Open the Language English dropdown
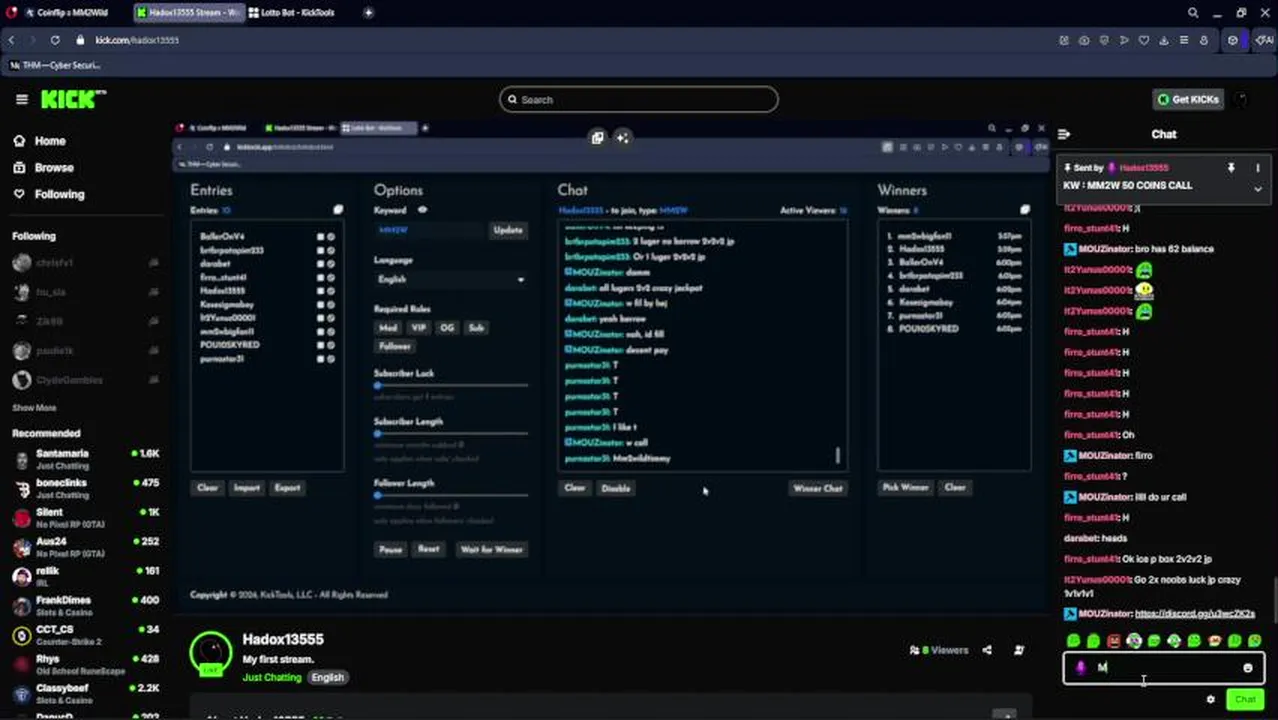 451,279
